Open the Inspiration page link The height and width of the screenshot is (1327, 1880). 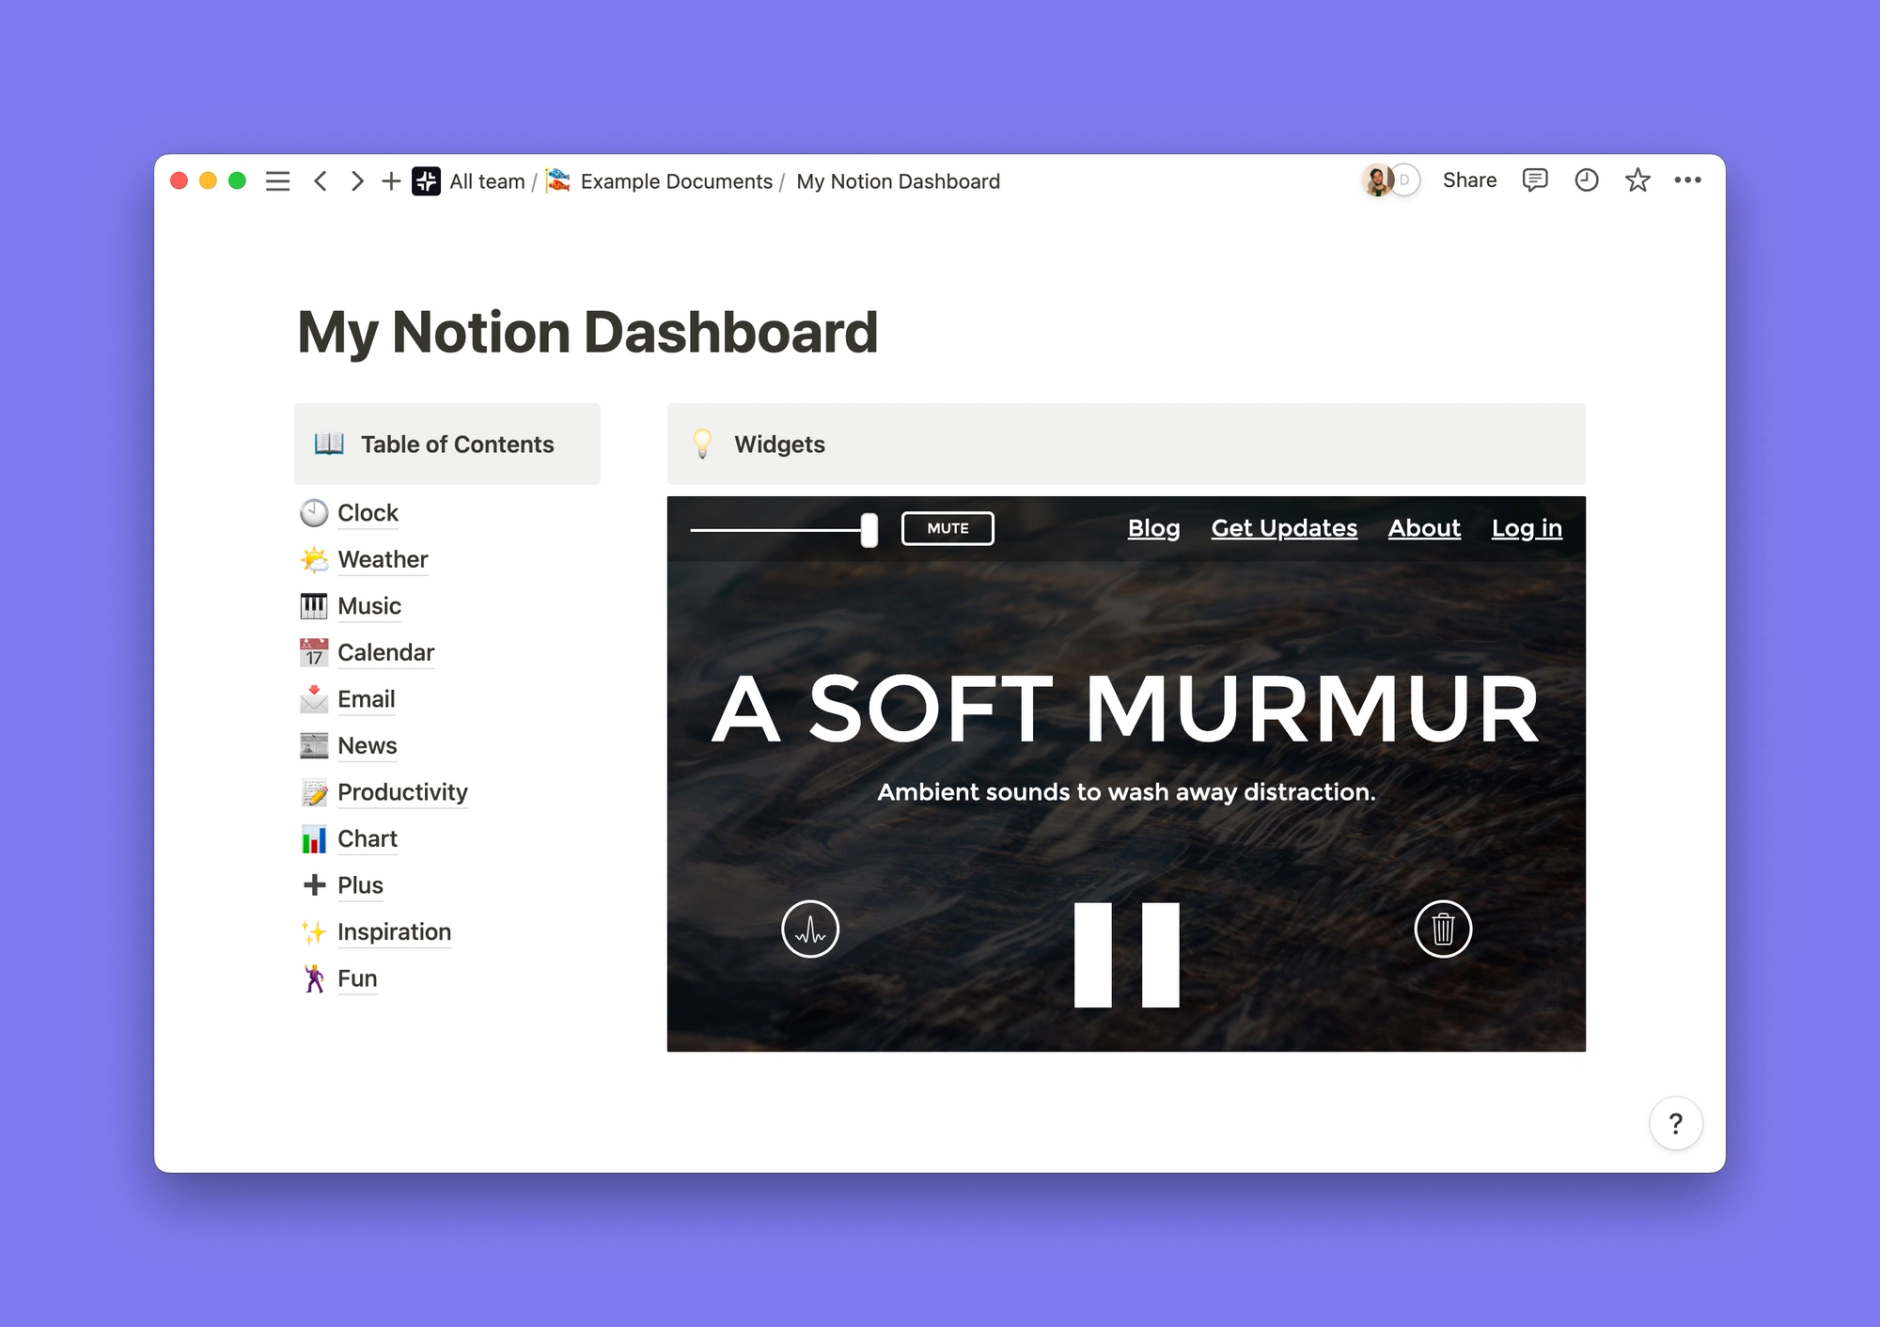394,932
